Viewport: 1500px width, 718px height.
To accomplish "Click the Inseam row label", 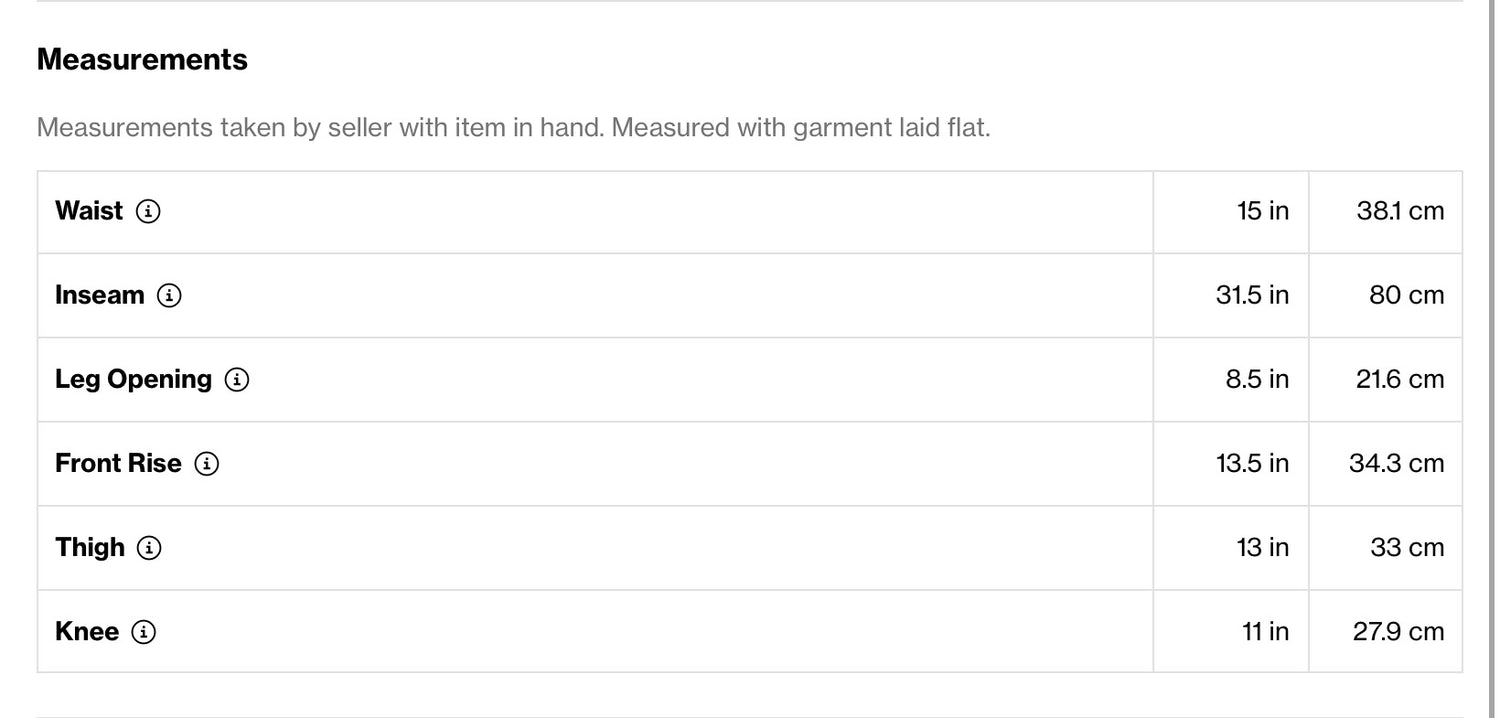I will click(100, 295).
